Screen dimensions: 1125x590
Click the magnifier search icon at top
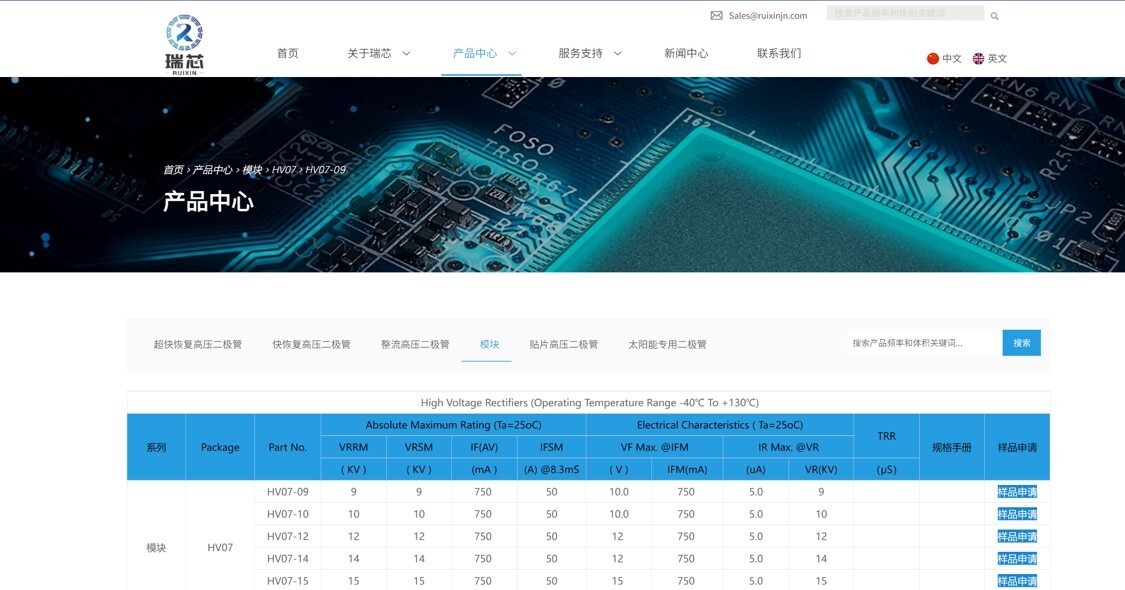tap(994, 16)
